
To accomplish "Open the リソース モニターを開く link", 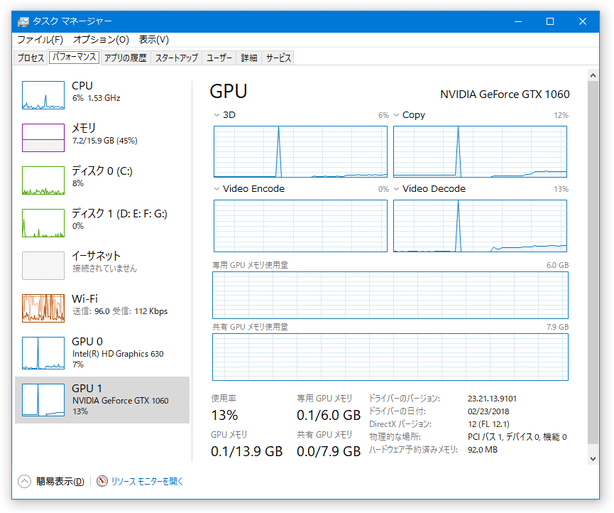I will click(147, 481).
